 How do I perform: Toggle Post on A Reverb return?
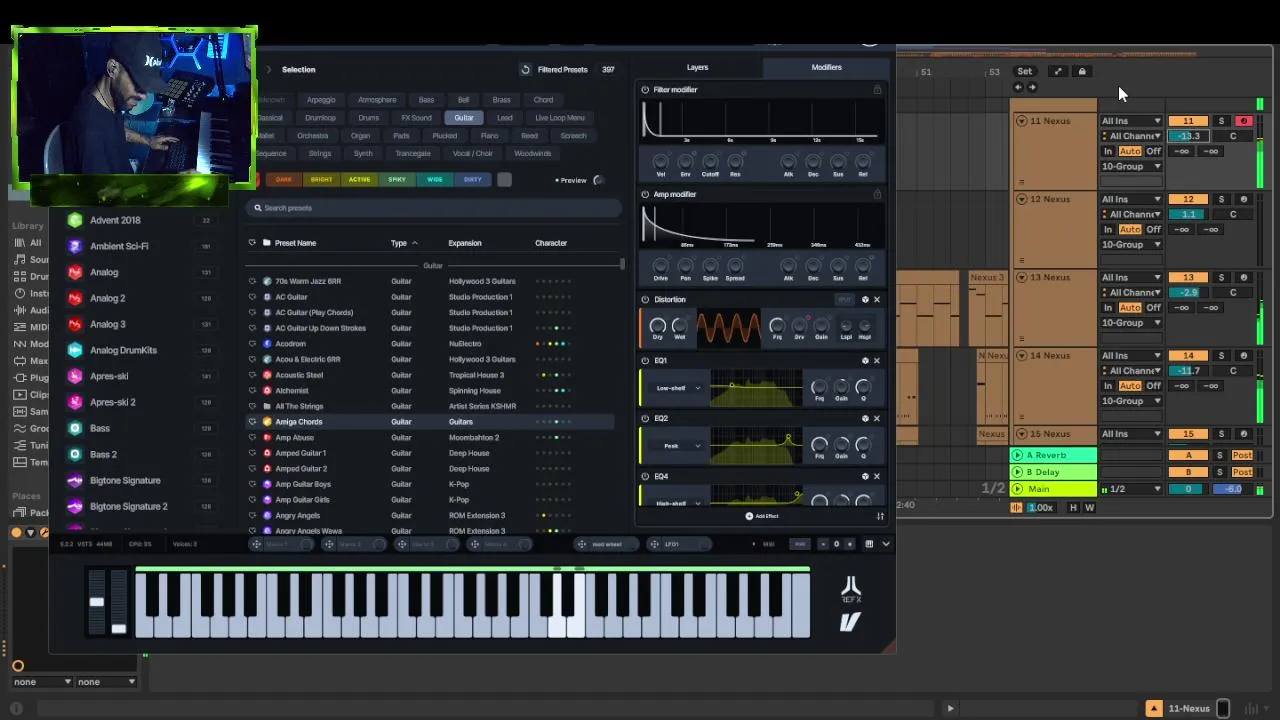tap(1242, 456)
